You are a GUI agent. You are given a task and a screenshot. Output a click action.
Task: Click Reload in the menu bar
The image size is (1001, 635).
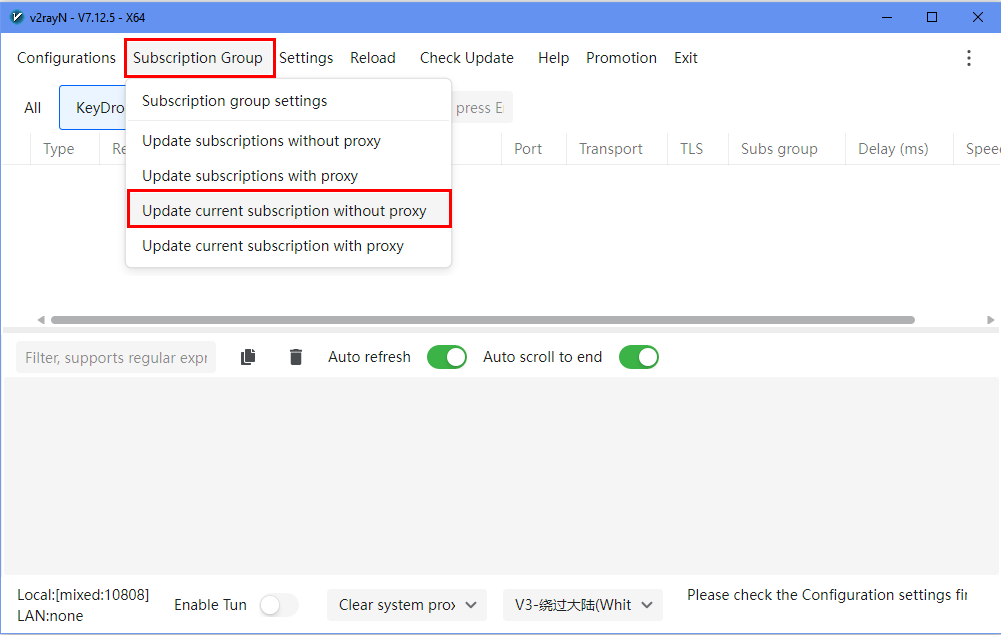pos(372,58)
